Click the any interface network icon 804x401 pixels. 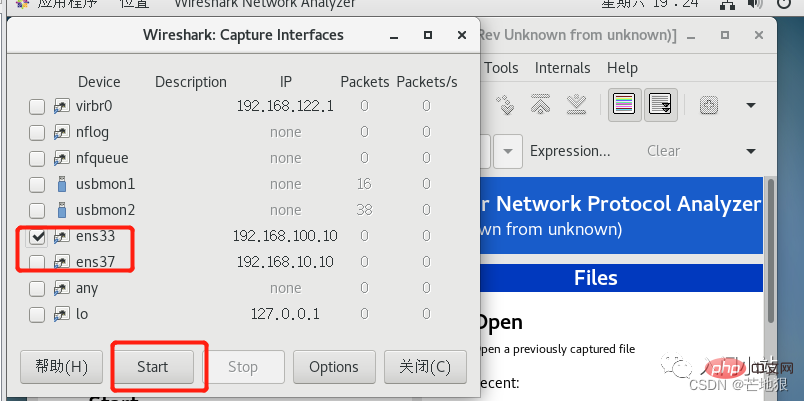[62, 289]
